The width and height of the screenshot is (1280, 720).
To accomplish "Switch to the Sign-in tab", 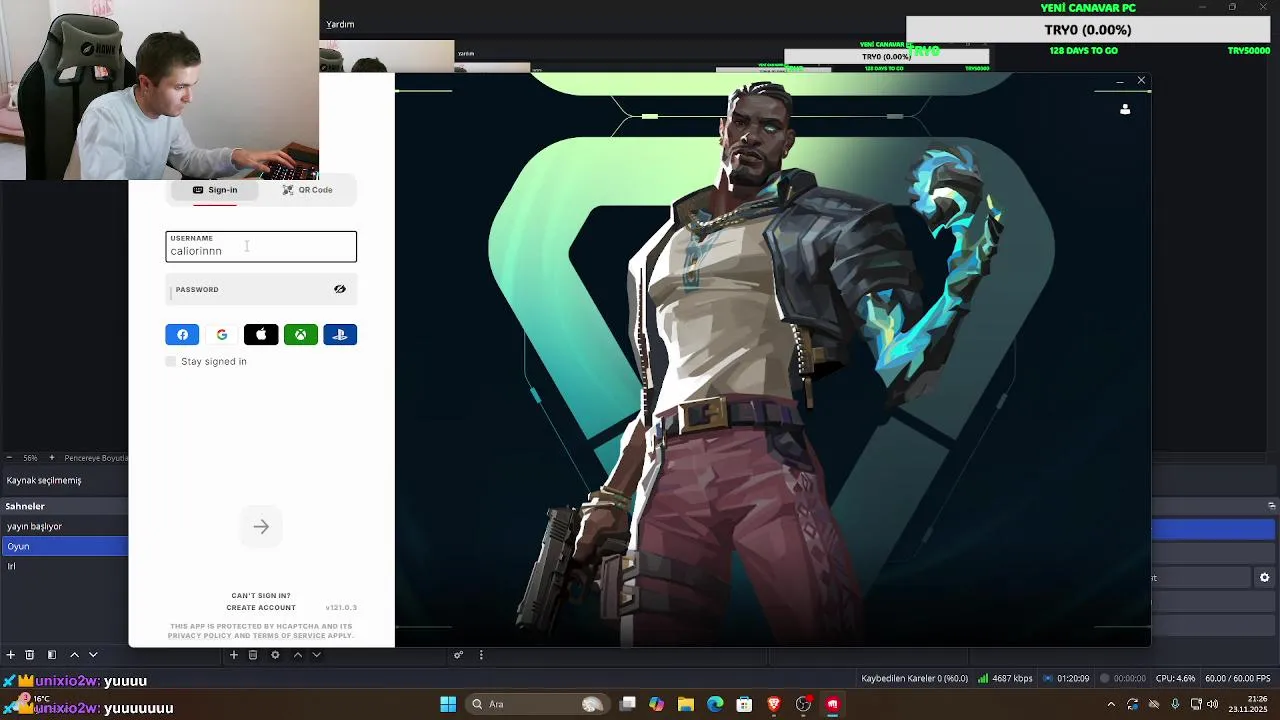I will coord(215,190).
